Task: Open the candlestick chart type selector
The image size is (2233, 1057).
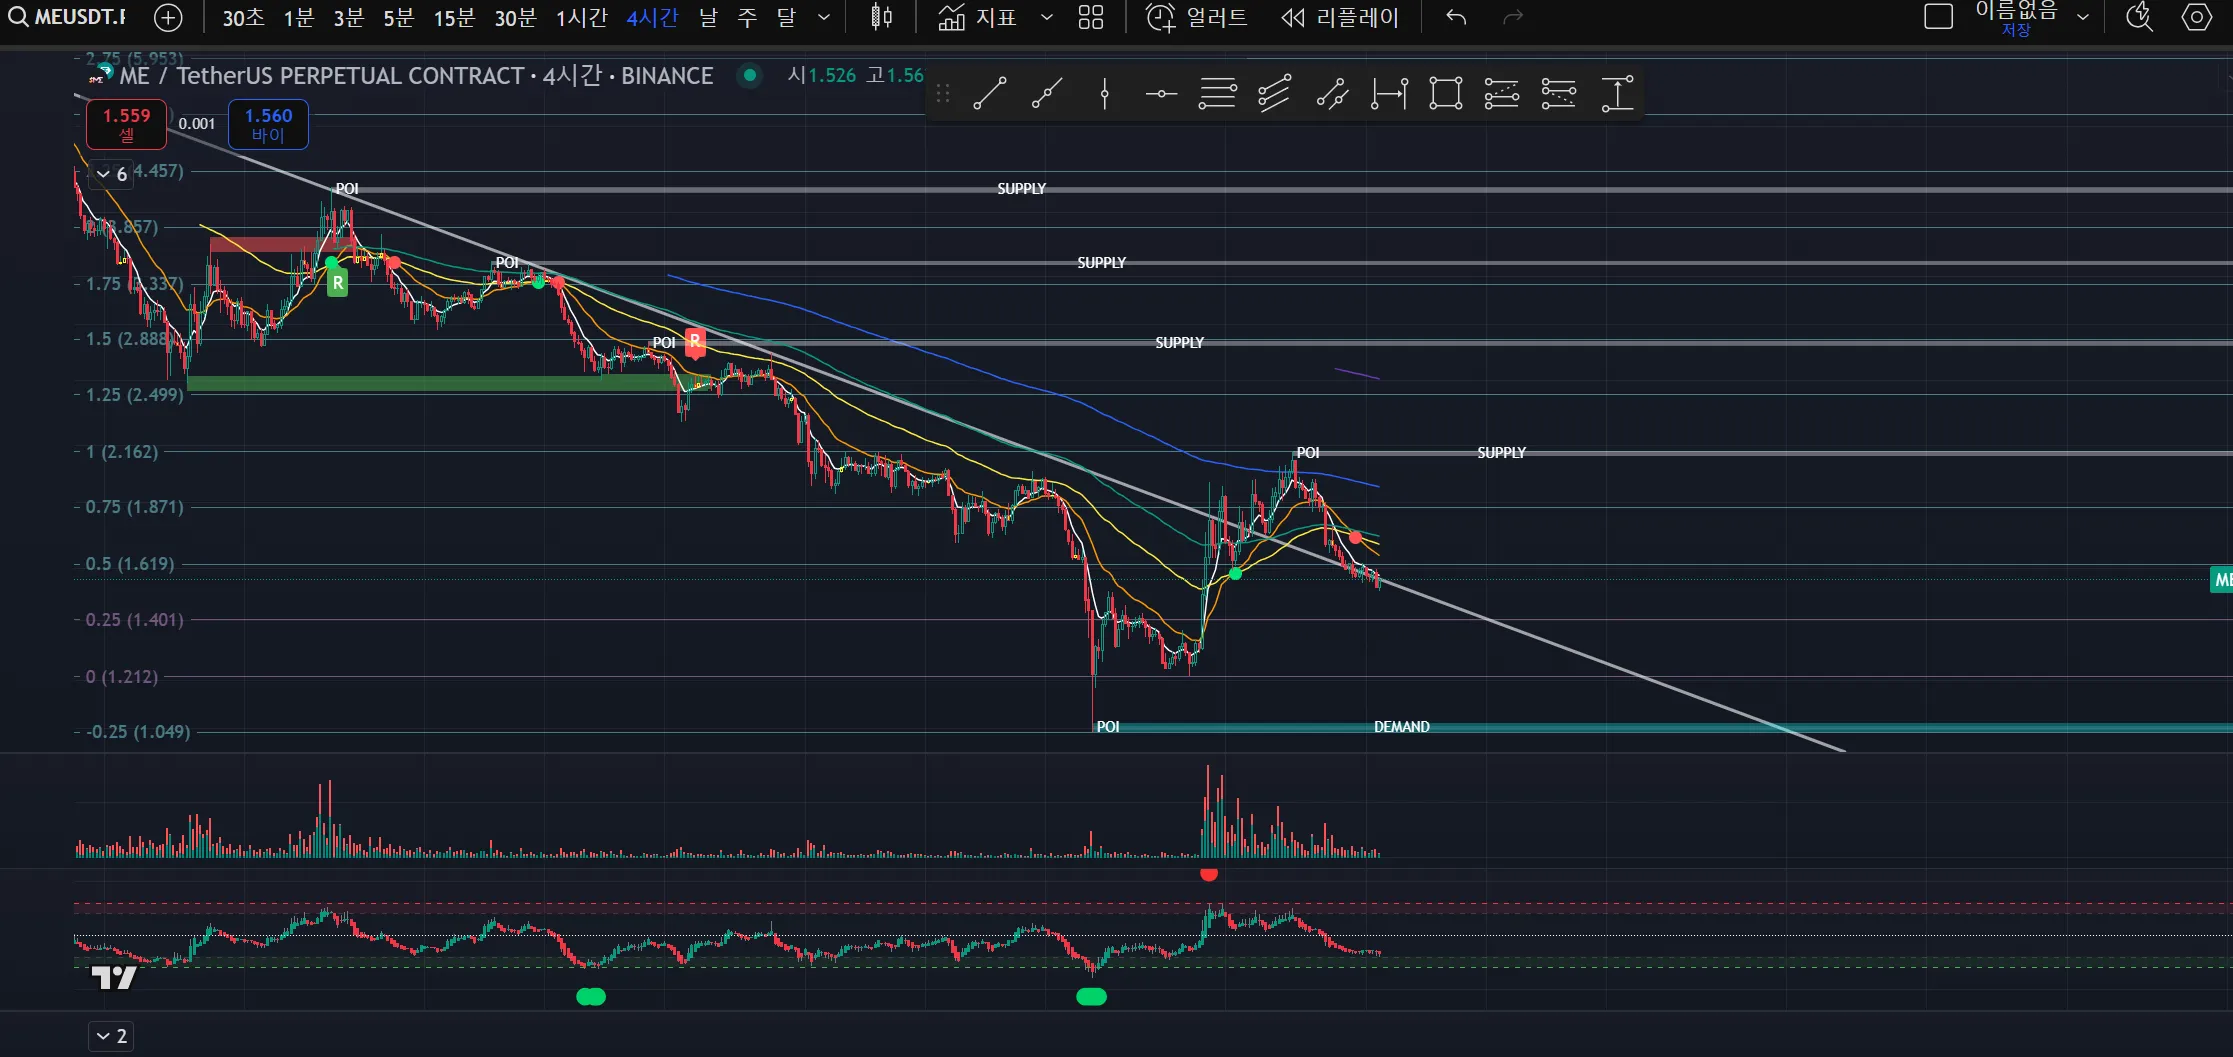Action: click(881, 17)
